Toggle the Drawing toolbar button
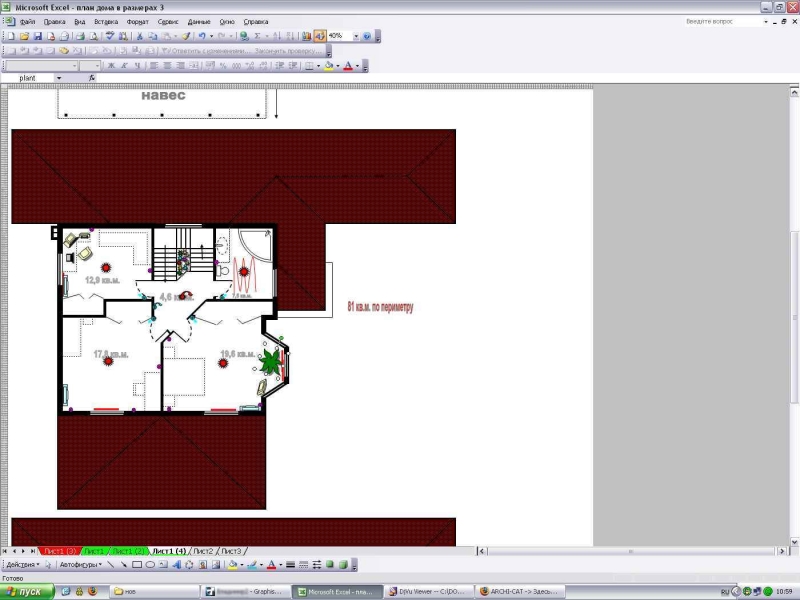The width and height of the screenshot is (800, 600). (320, 36)
